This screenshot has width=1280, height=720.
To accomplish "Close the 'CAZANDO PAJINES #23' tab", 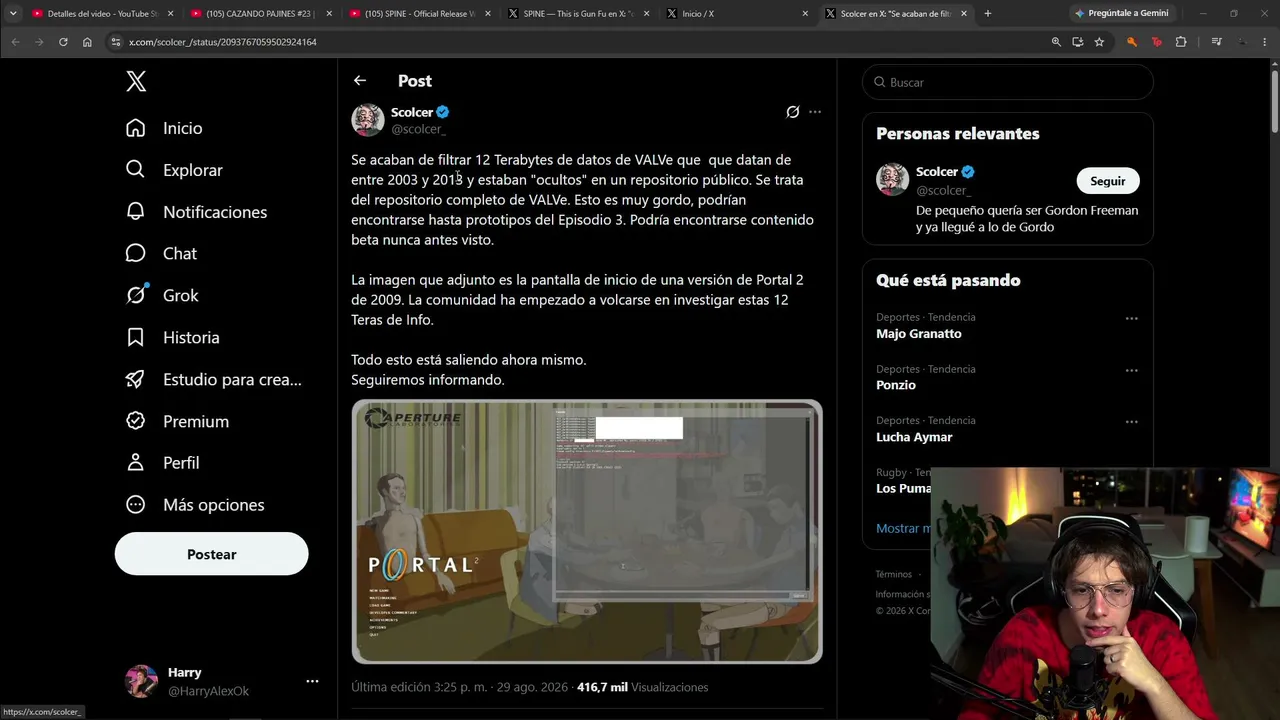I will 329,14.
